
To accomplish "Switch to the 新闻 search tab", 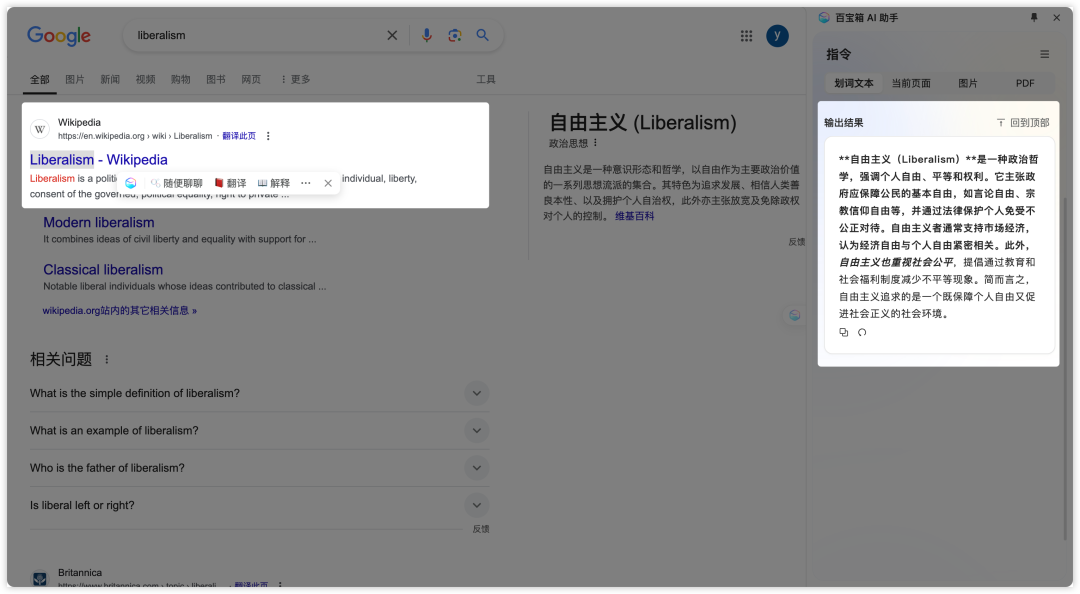I will coord(110,80).
